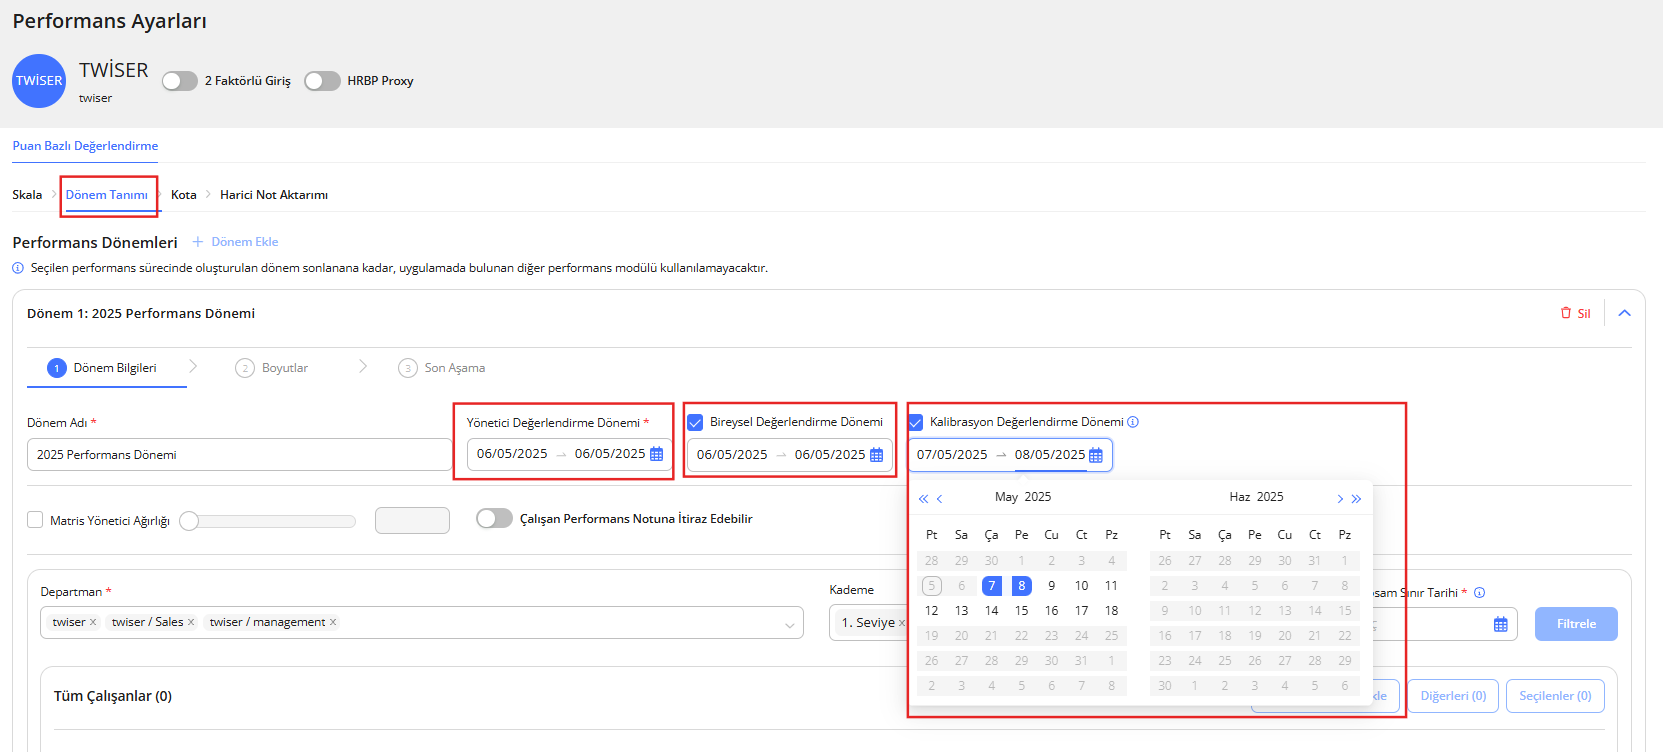Jump to next year in date picker

[x=1357, y=498]
